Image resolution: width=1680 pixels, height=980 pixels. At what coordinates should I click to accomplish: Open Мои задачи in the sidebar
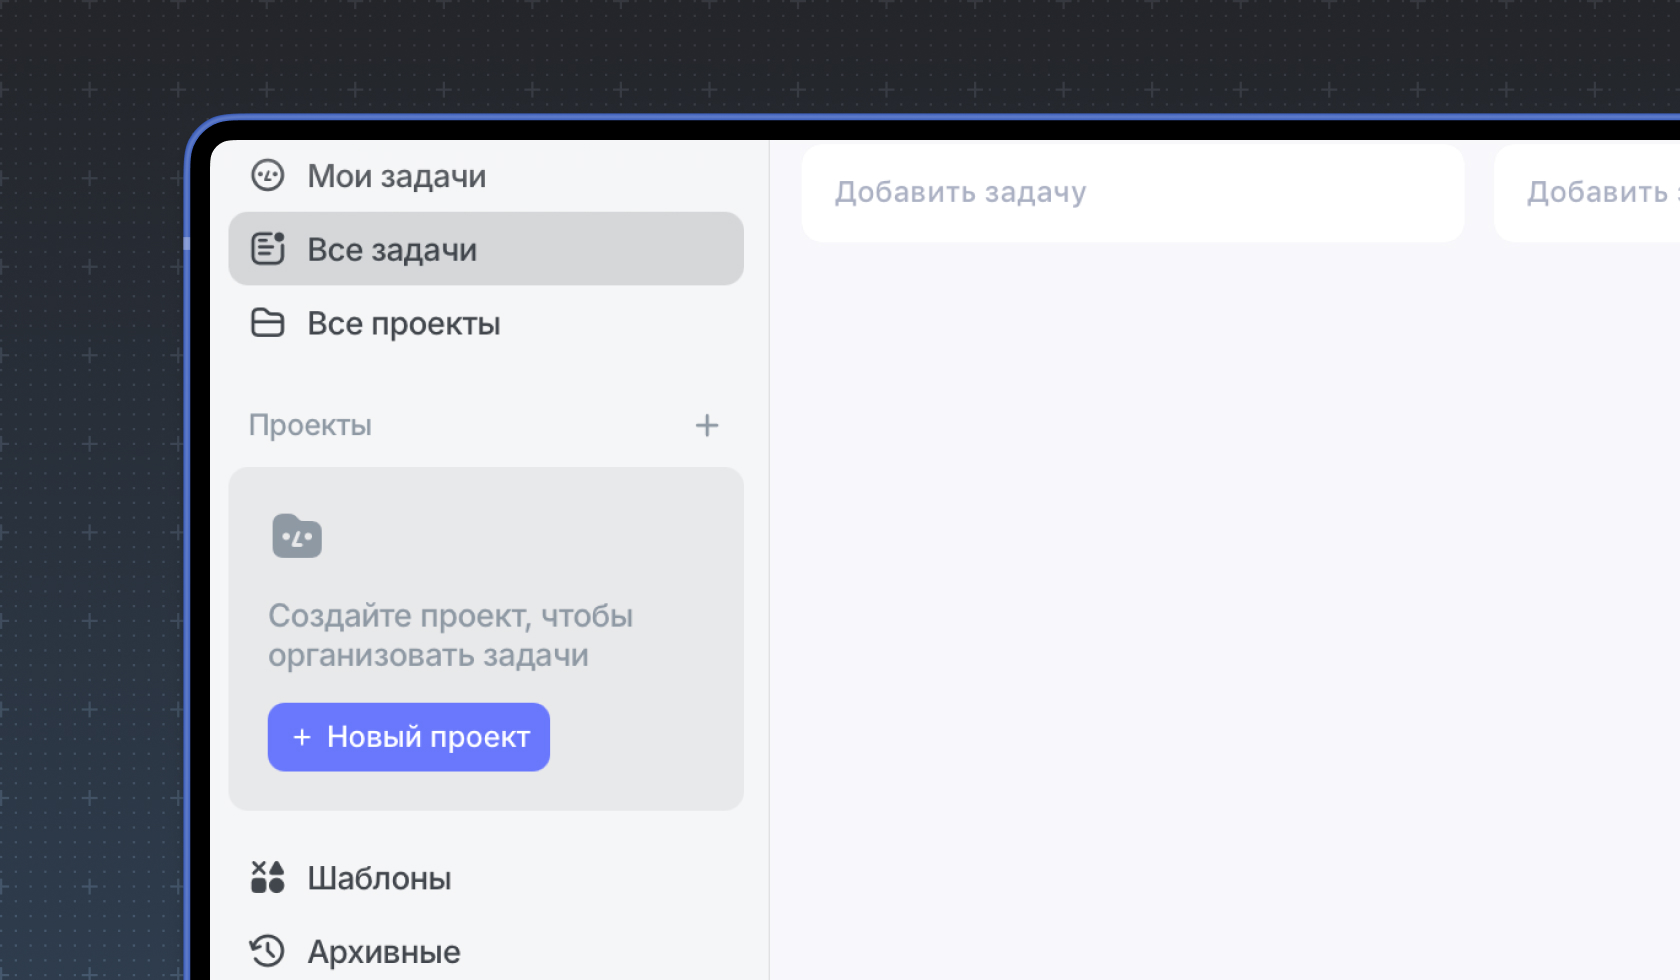486,176
